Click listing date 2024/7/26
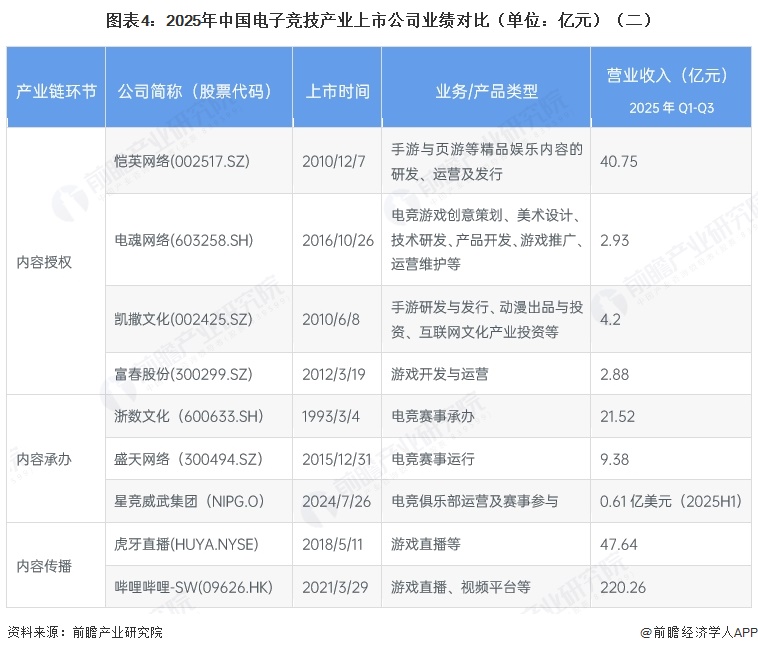The height and width of the screenshot is (653, 758). pyautogui.click(x=336, y=501)
